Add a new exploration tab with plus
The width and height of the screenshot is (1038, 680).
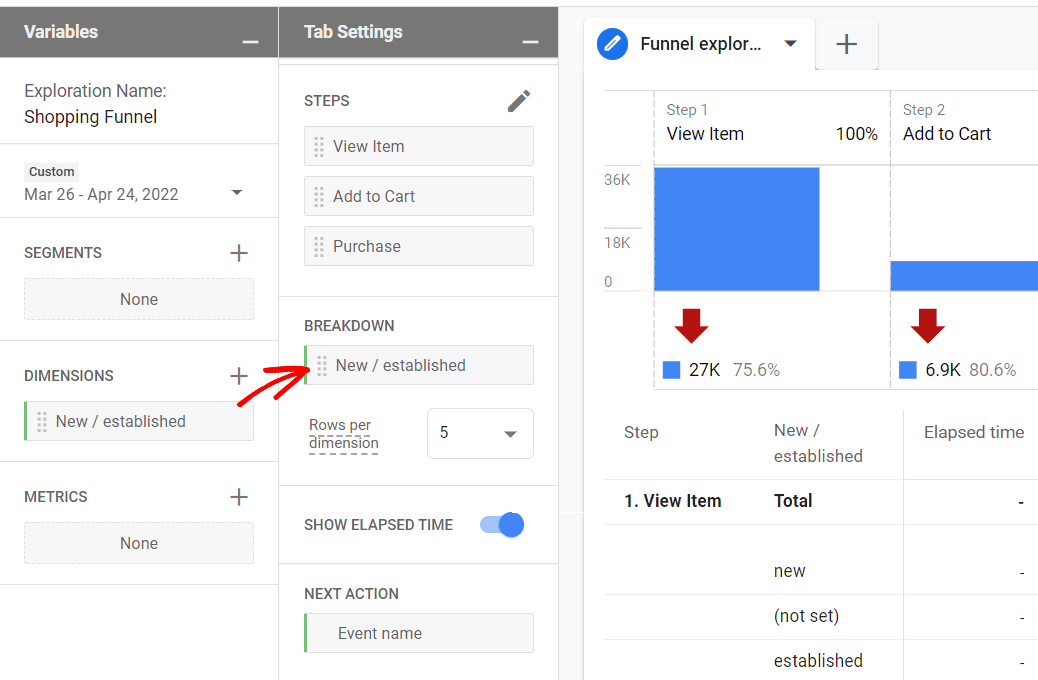846,44
